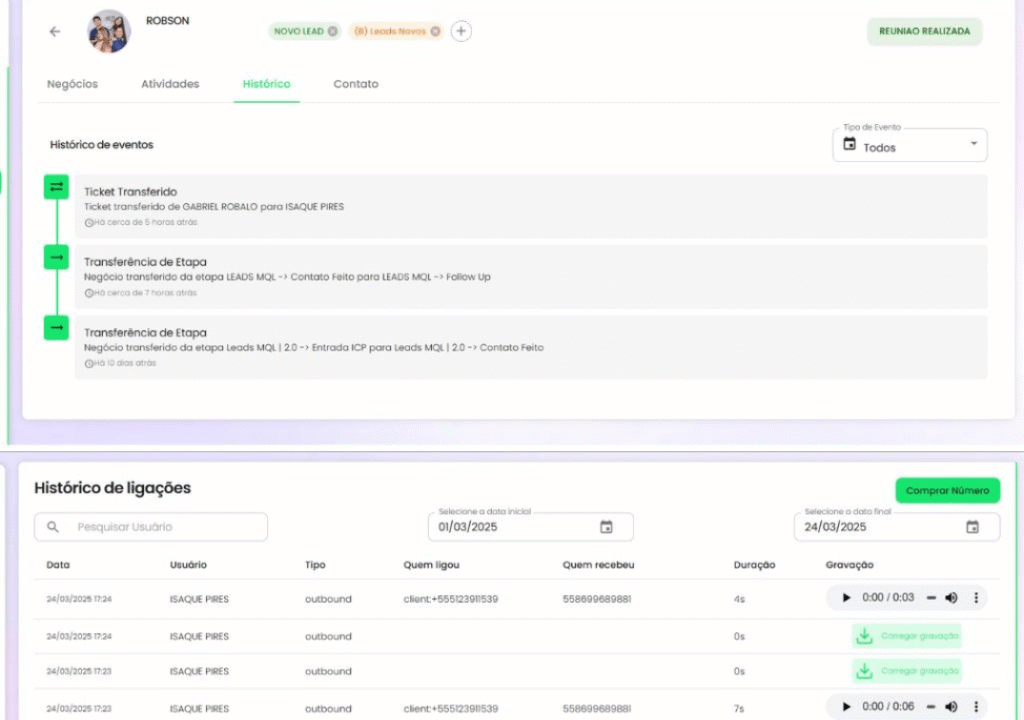The width and height of the screenshot is (1024, 720).
Task: Click the Tipo column header
Action: point(315,565)
